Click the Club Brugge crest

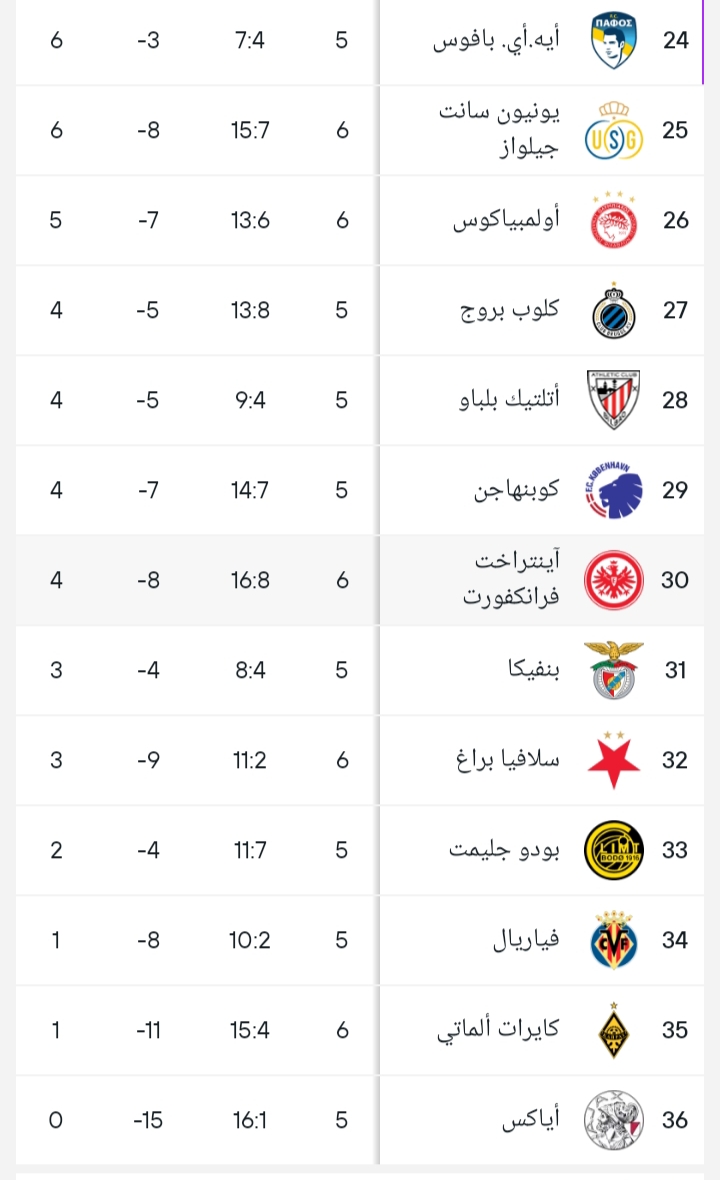click(x=614, y=310)
